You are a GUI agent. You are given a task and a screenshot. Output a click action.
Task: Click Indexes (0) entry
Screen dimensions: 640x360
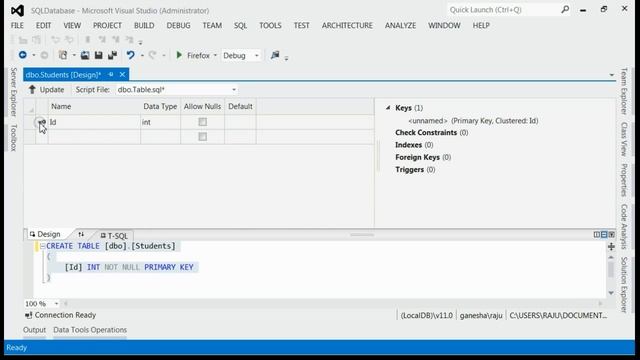coord(414,145)
